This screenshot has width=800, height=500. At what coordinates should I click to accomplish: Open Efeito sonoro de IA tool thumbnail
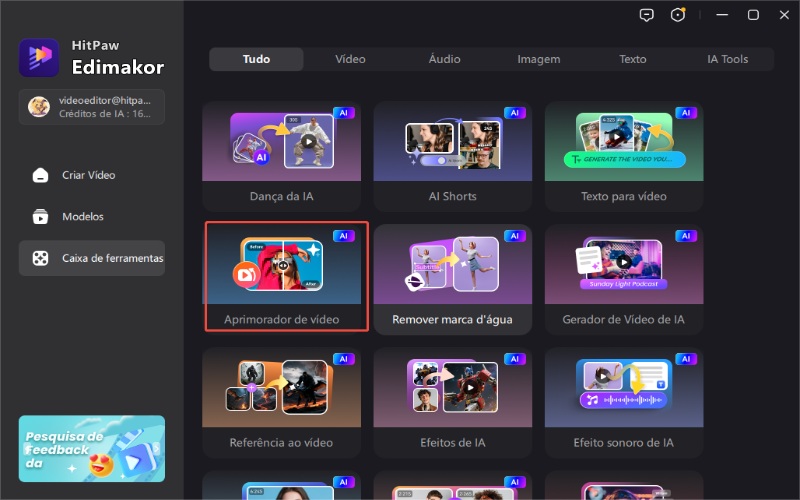tap(624, 388)
